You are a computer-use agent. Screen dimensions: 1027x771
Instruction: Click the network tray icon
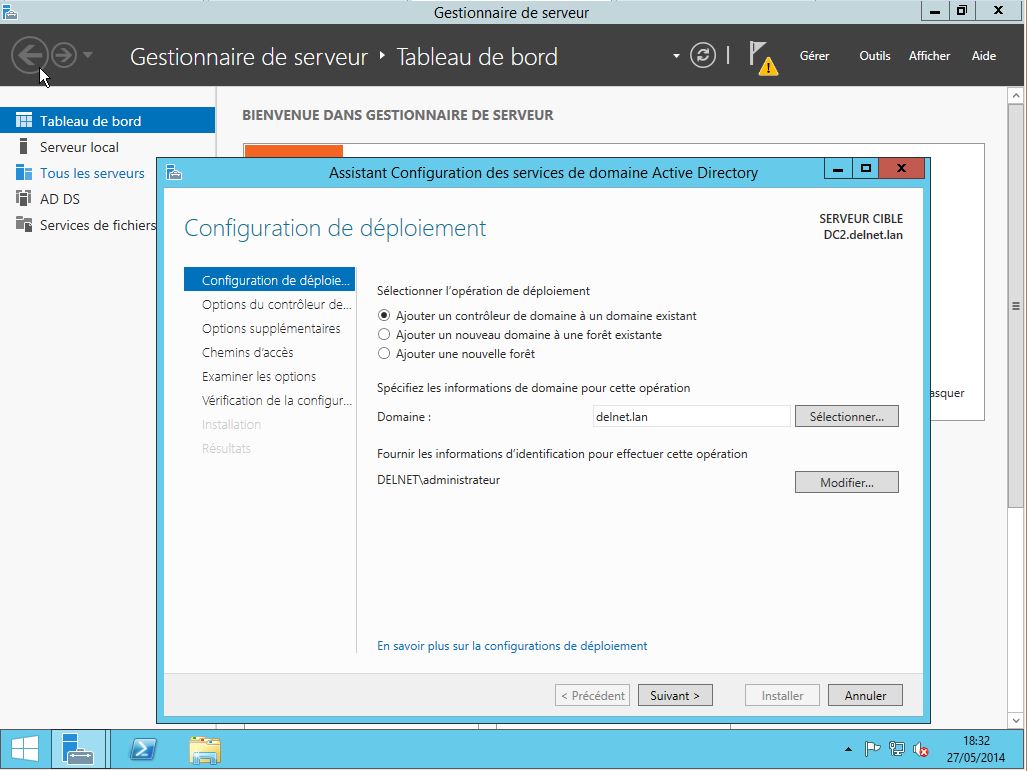[897, 749]
